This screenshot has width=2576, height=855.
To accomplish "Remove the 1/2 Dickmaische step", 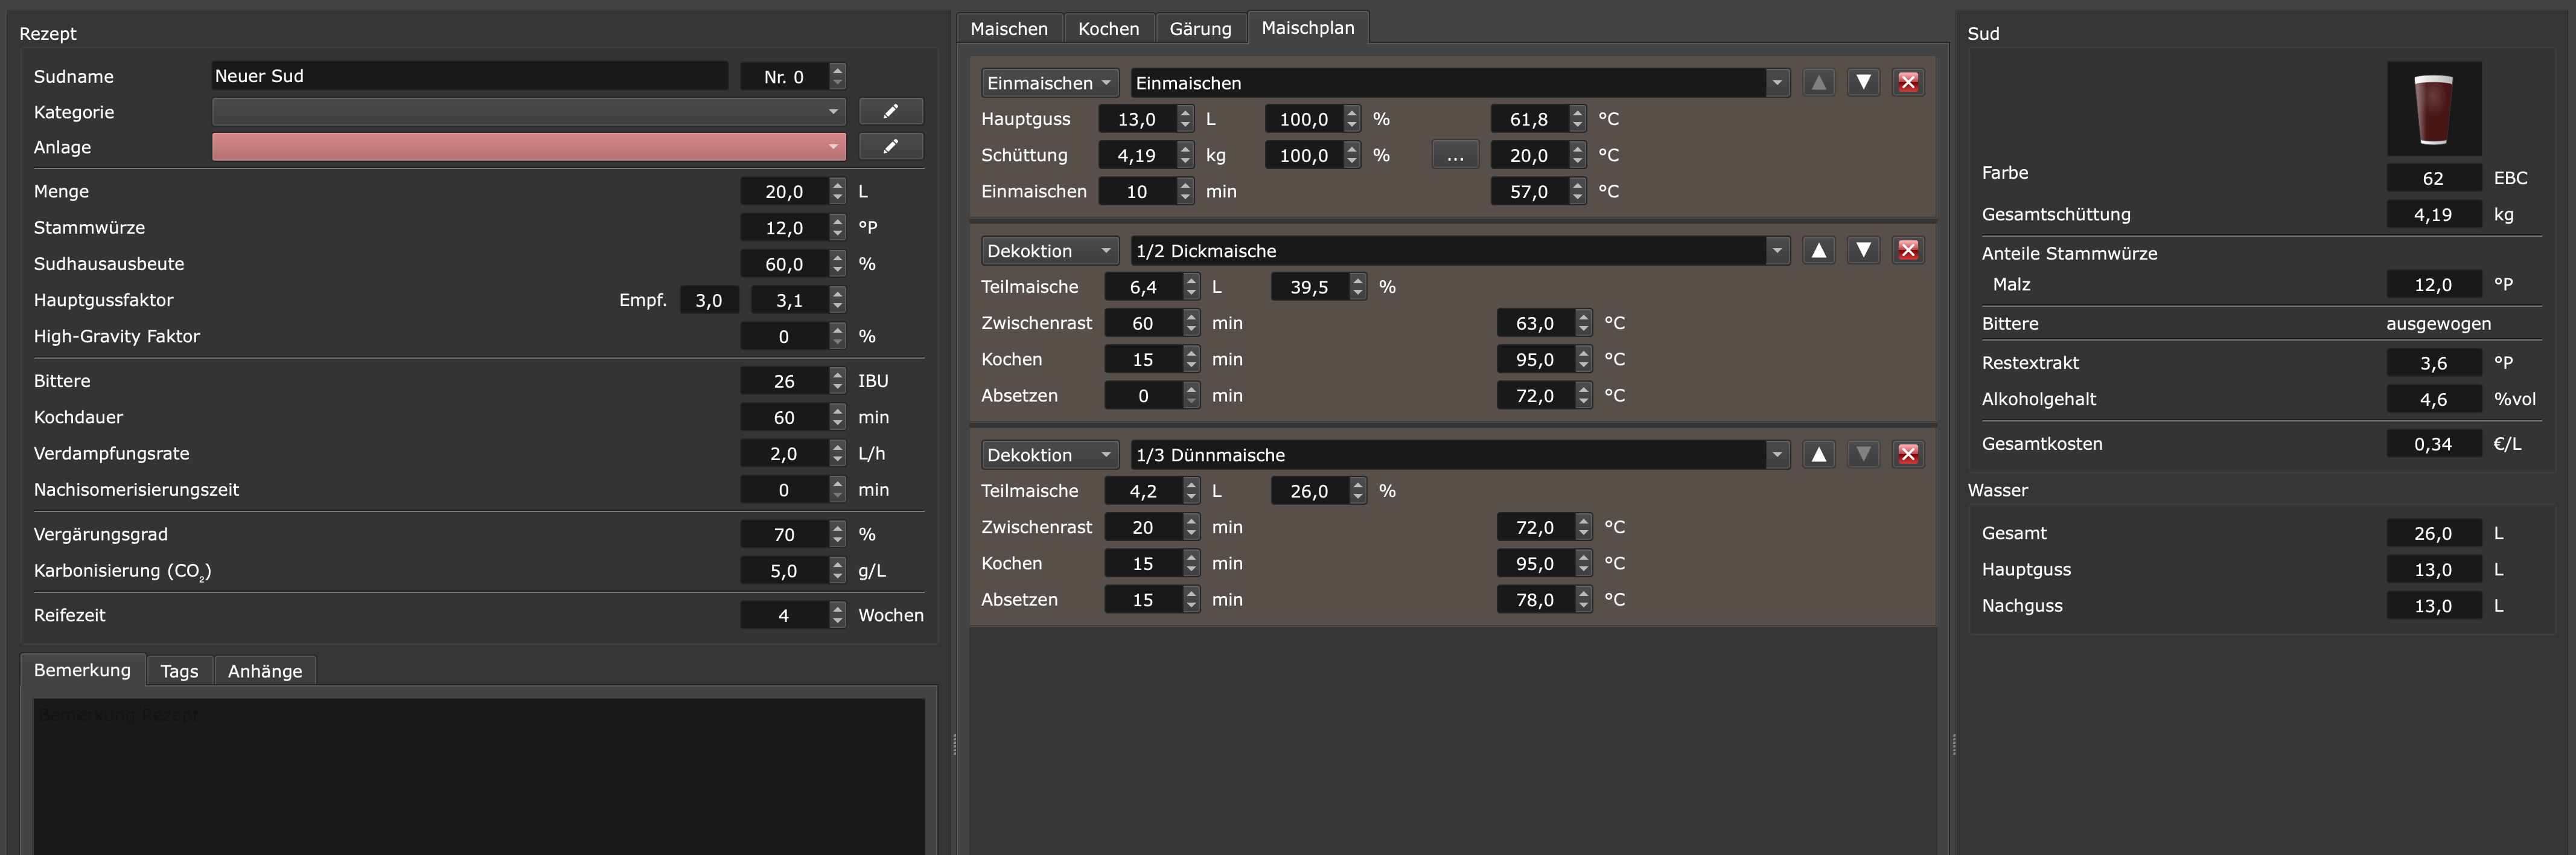I will click(x=1907, y=251).
